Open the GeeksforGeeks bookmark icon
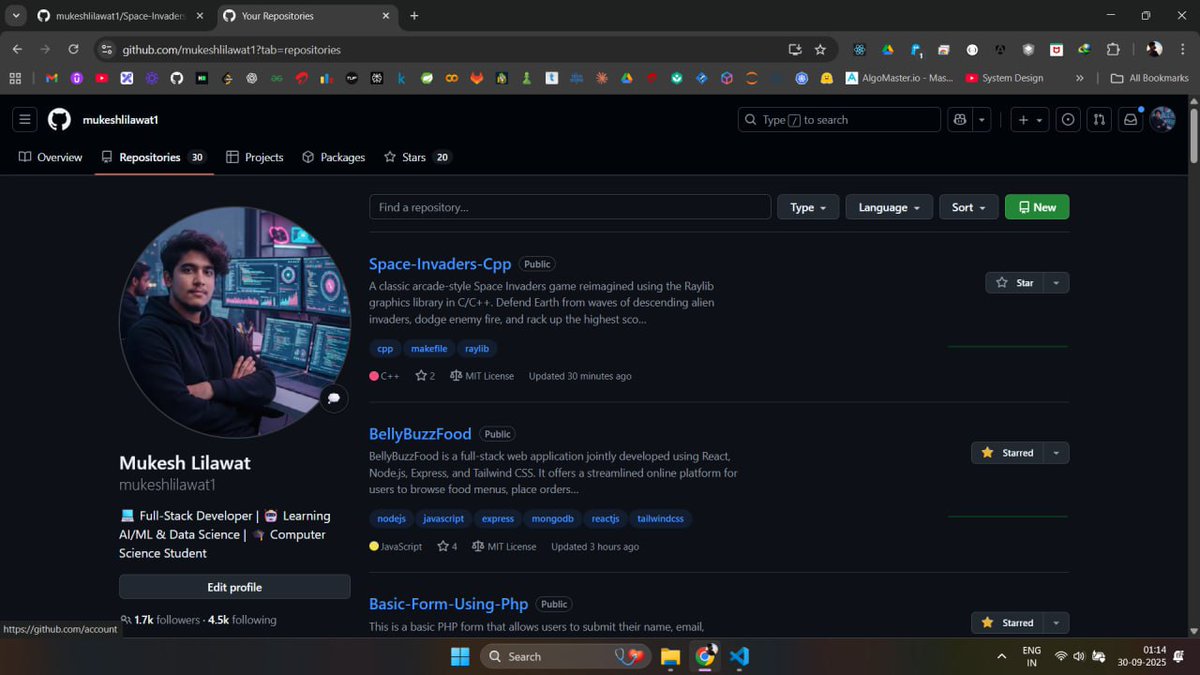This screenshot has height=675, width=1200. [x=276, y=78]
